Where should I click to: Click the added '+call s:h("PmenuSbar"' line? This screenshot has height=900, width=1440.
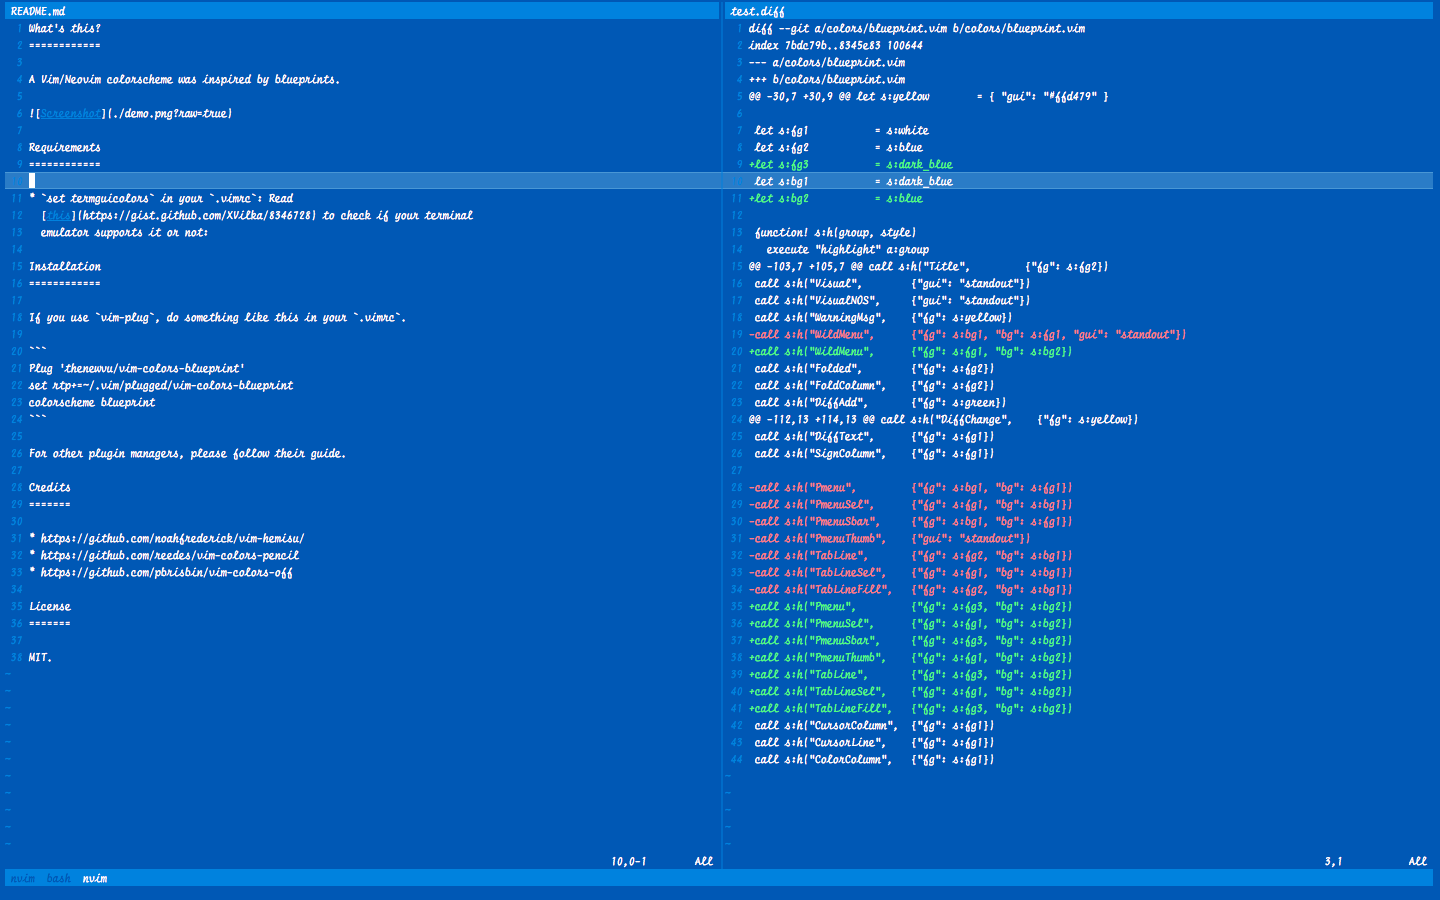(x=910, y=640)
